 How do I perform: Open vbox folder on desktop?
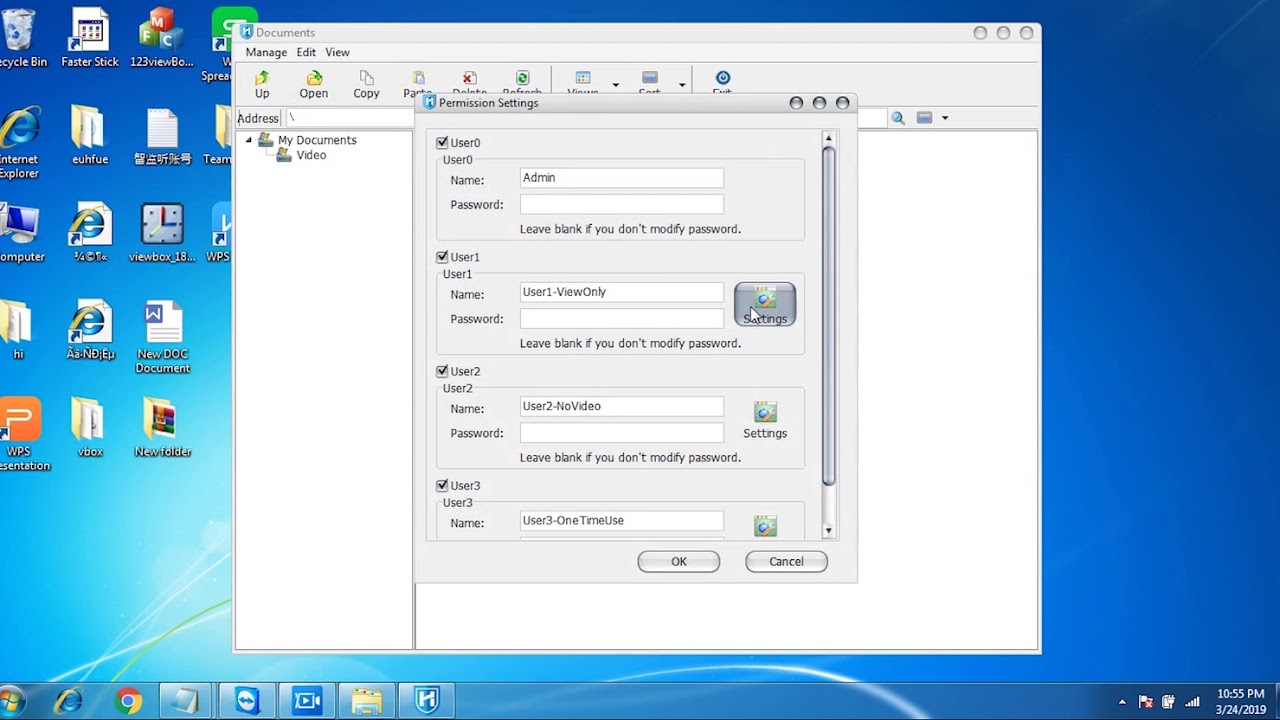90,429
